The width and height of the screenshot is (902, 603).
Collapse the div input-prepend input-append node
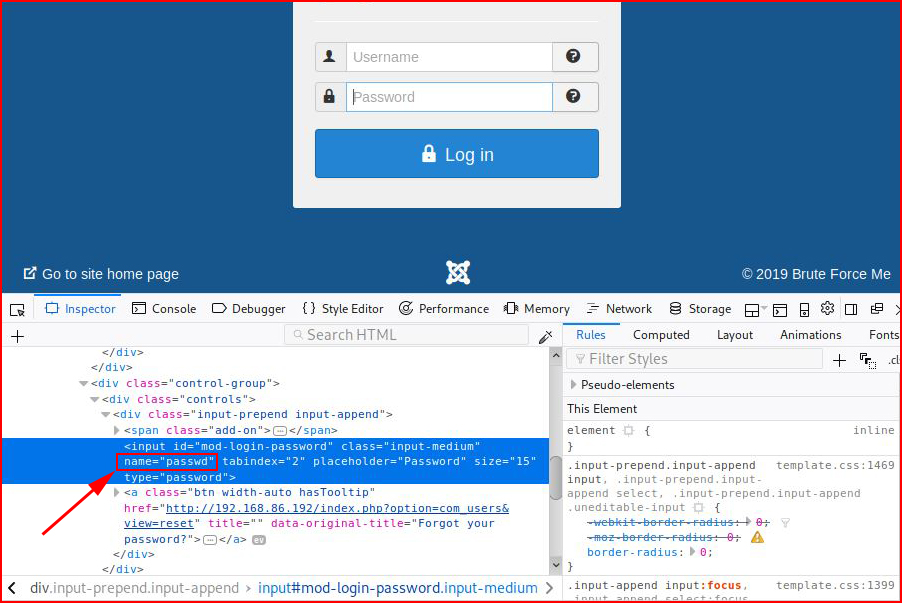coord(105,414)
